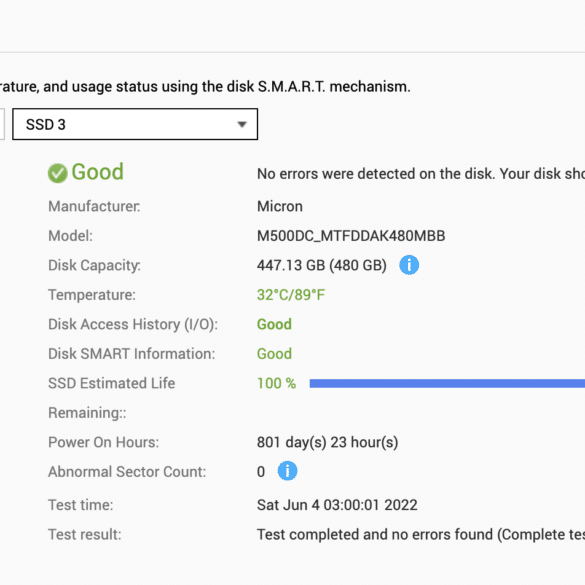This screenshot has width=585, height=585.
Task: Open the SSD 3 disk selection dropdown
Action: (135, 124)
